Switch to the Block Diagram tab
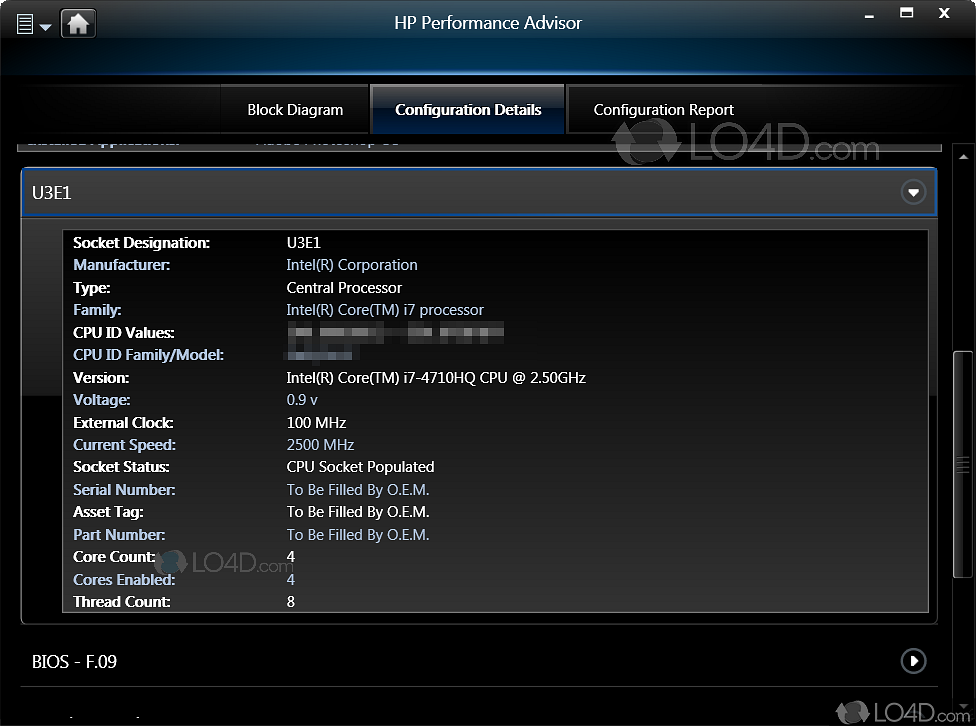This screenshot has height=726, width=976. [x=295, y=109]
